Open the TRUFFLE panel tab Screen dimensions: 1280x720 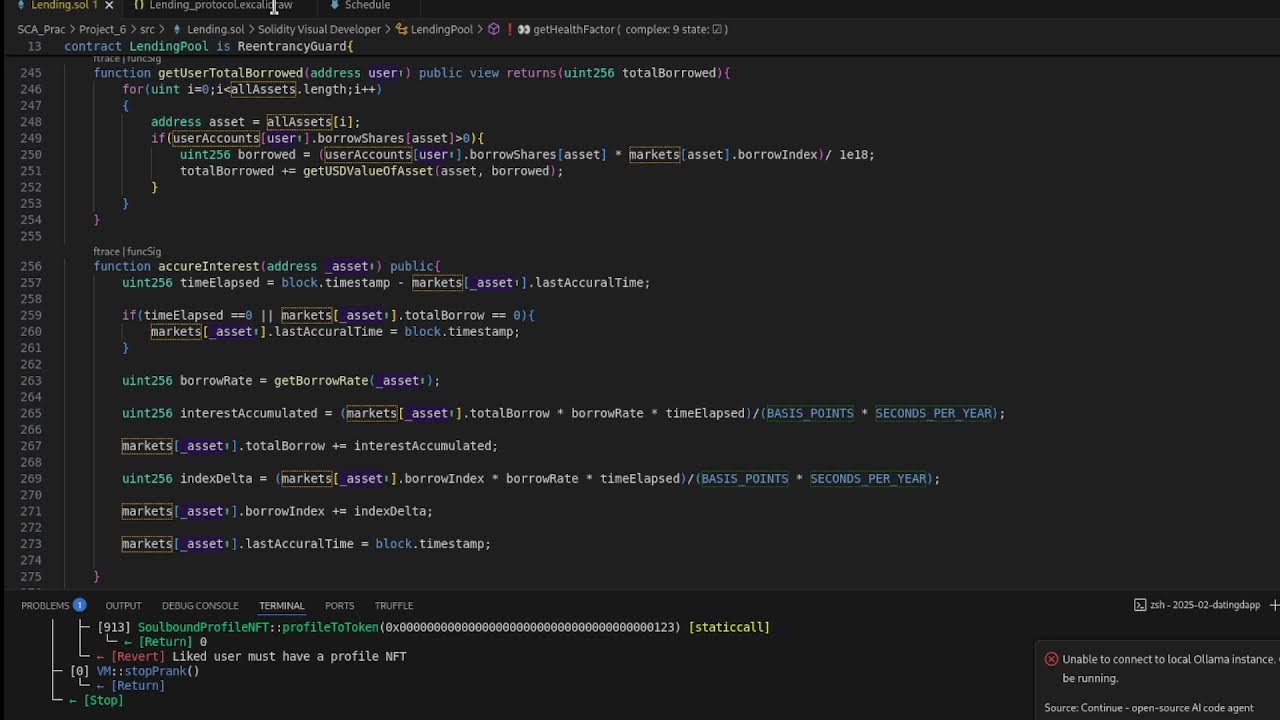pyautogui.click(x=393, y=605)
